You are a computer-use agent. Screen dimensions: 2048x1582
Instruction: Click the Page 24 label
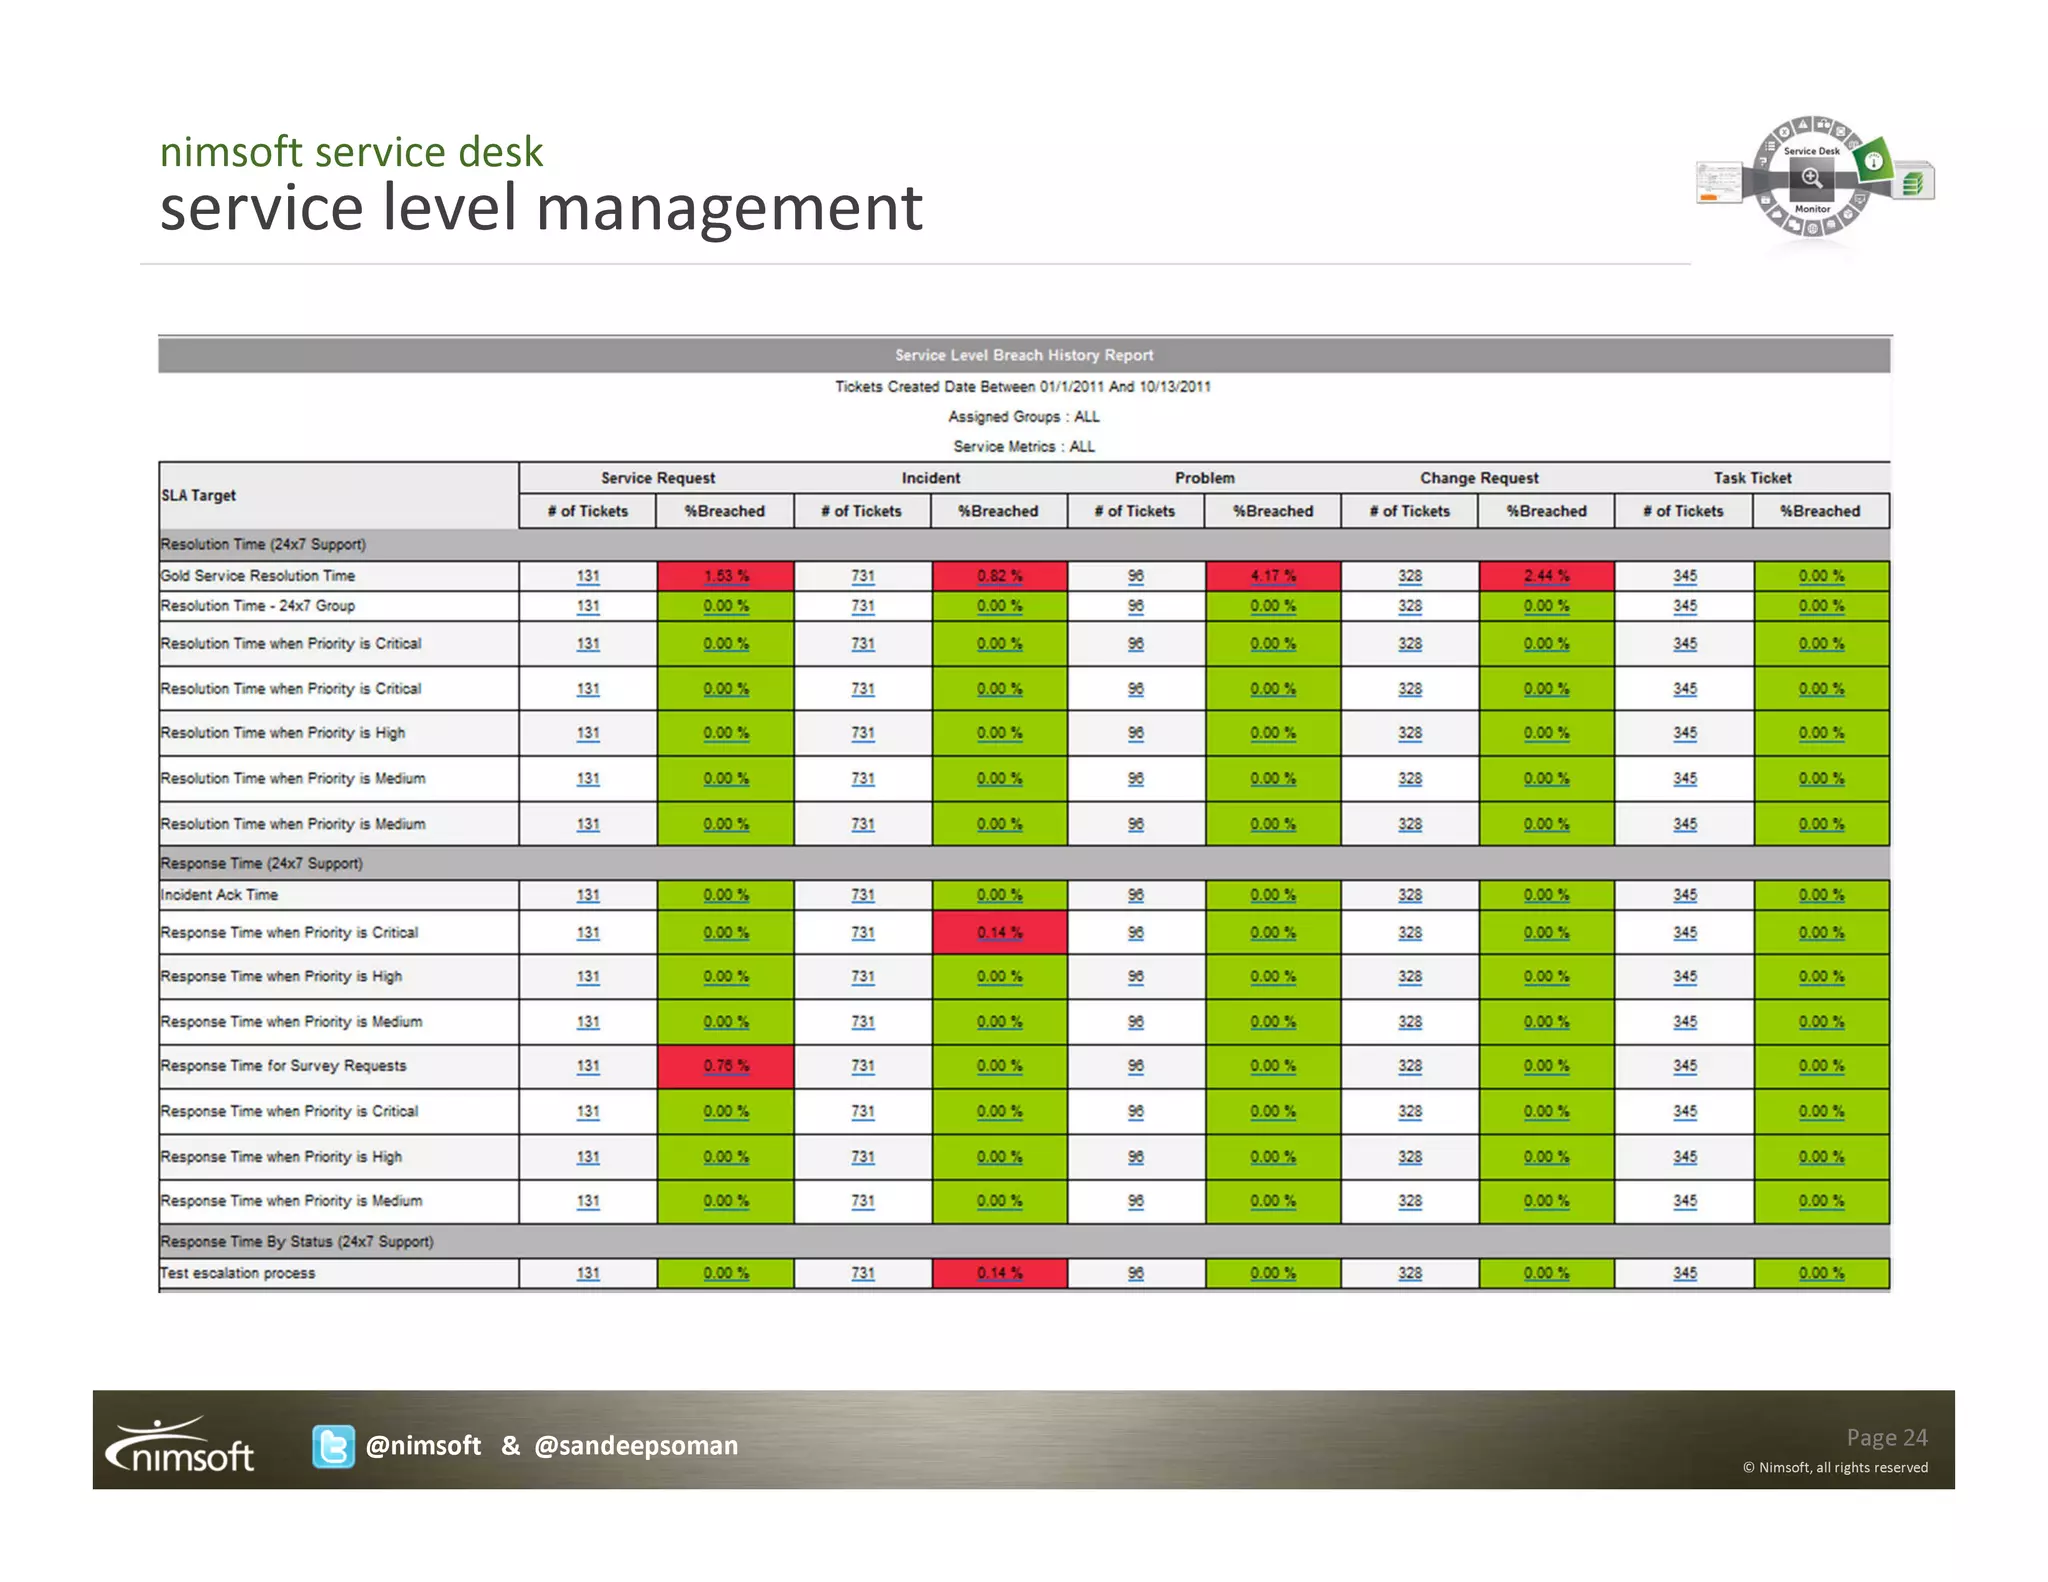click(1887, 1437)
